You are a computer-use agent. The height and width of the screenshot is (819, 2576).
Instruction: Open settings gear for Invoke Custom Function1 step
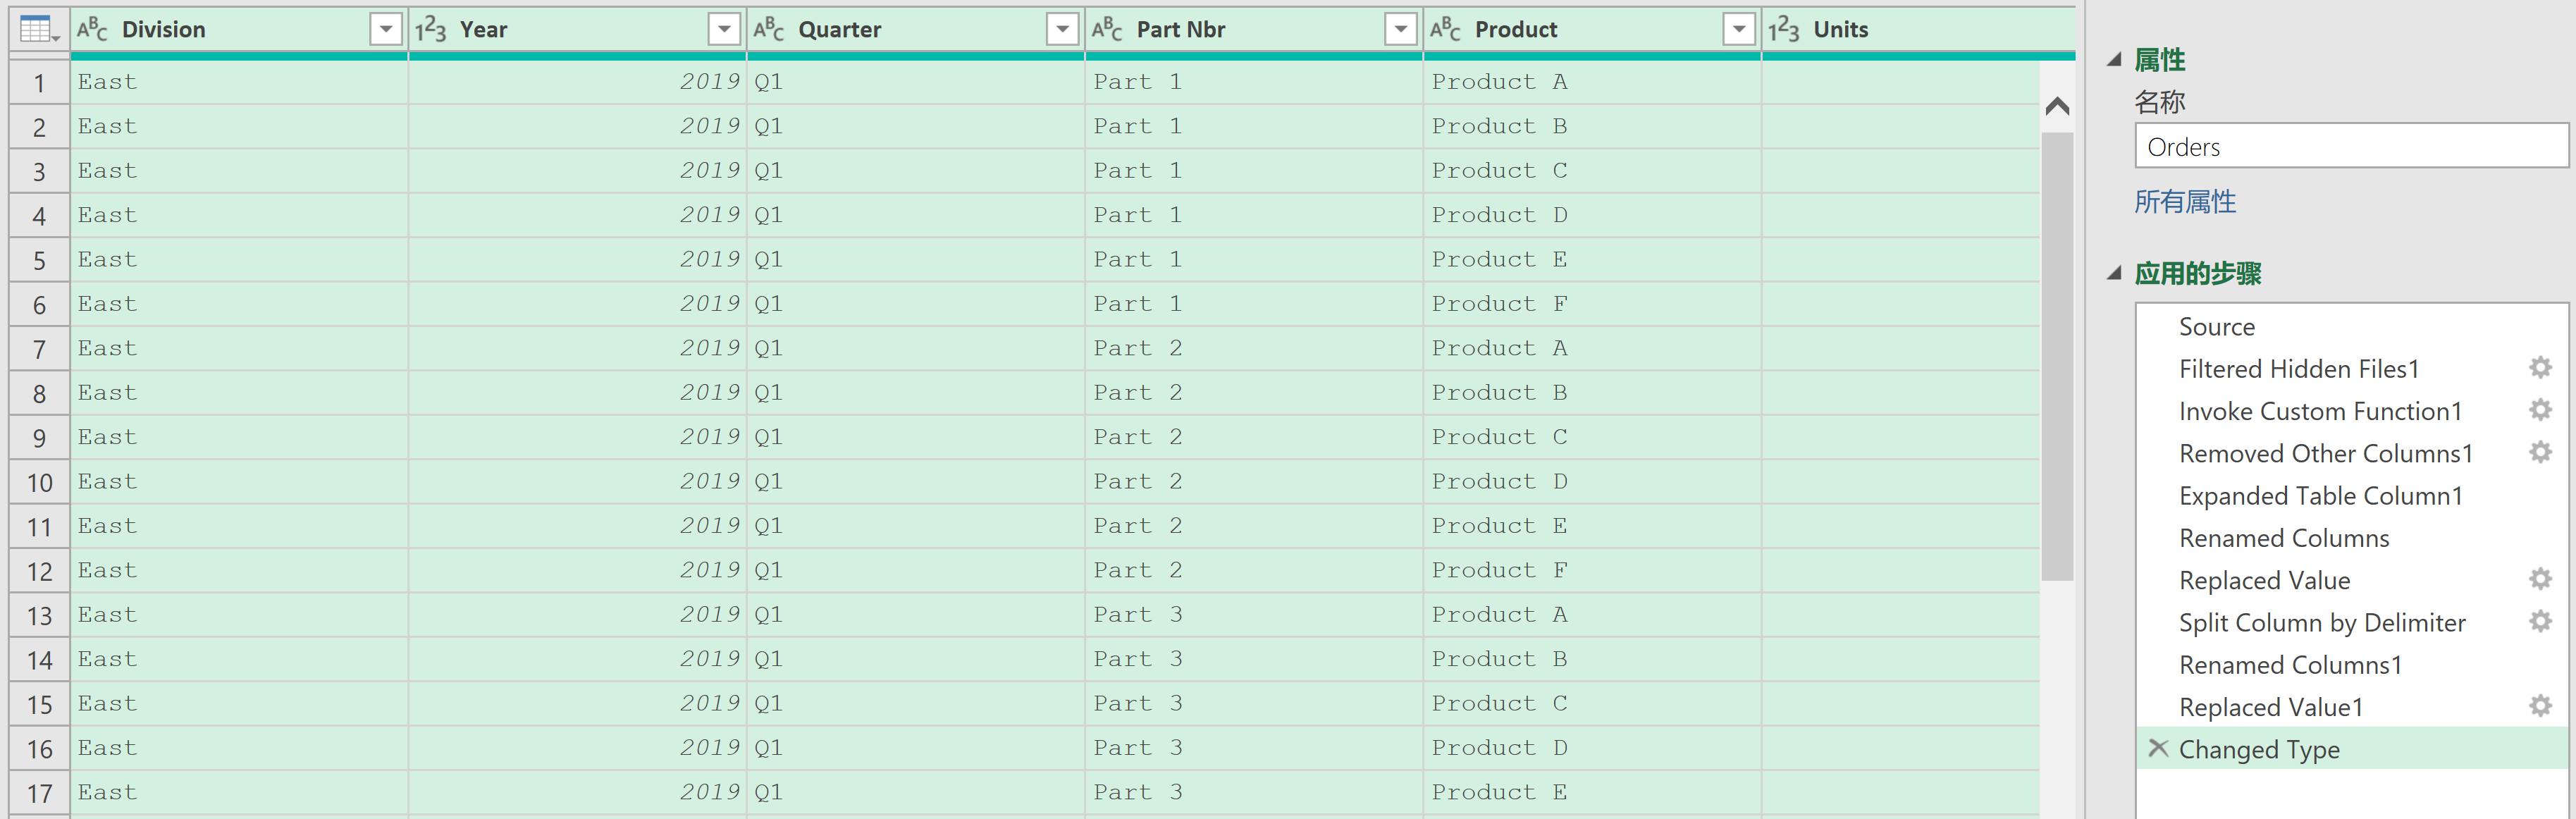[x=2540, y=410]
